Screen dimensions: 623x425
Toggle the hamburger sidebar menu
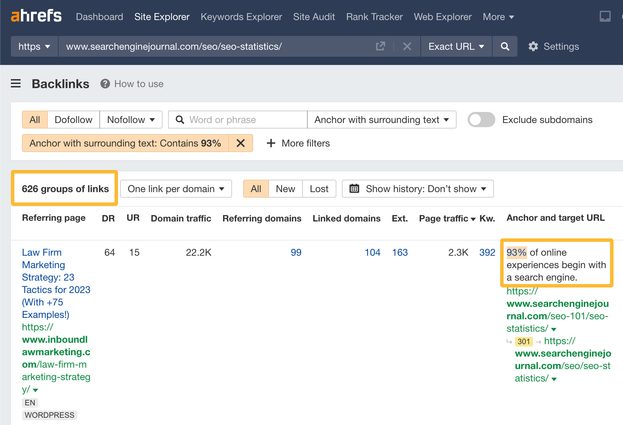(16, 83)
